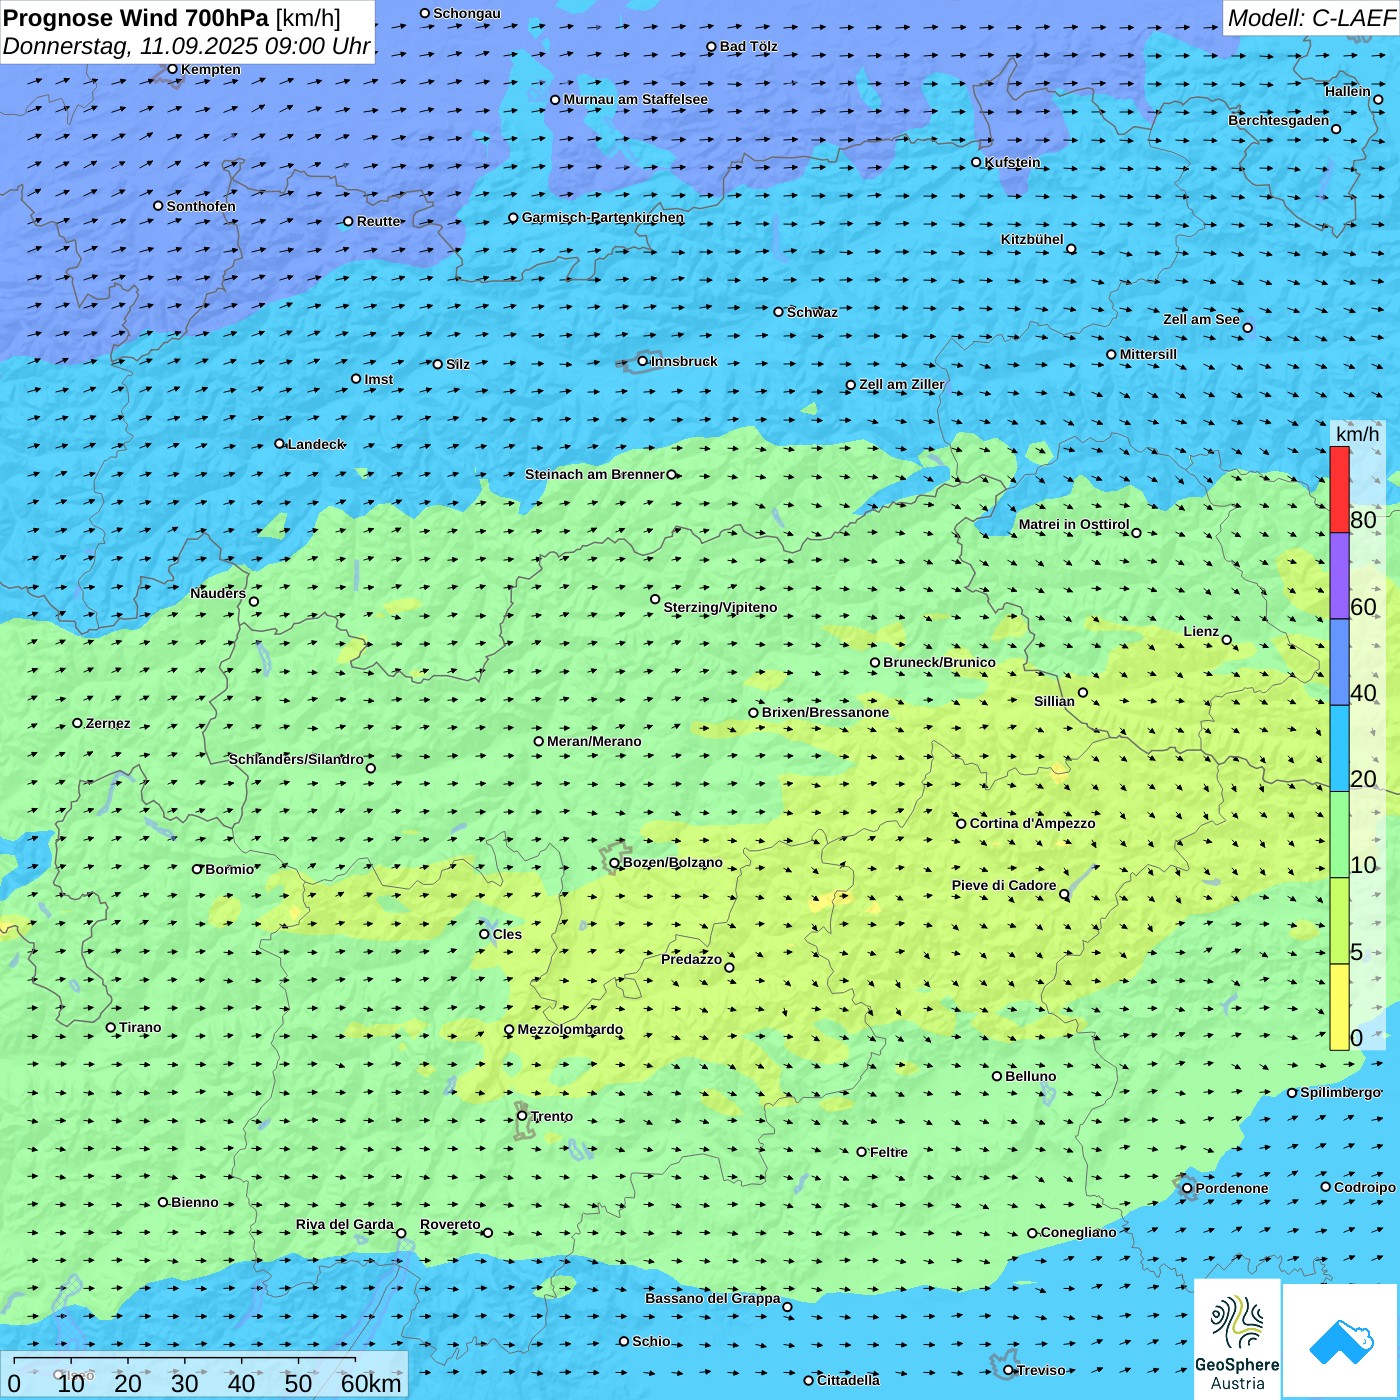Click the Modell: C-LAEF label
1400x1400 pixels.
(1310, 18)
